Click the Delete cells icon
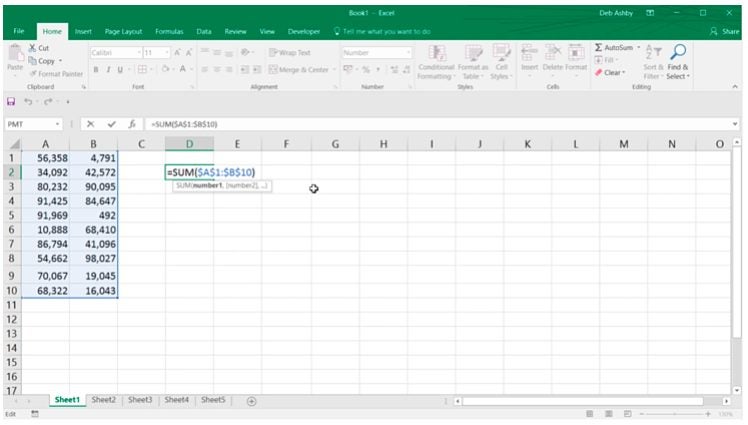 [x=553, y=52]
